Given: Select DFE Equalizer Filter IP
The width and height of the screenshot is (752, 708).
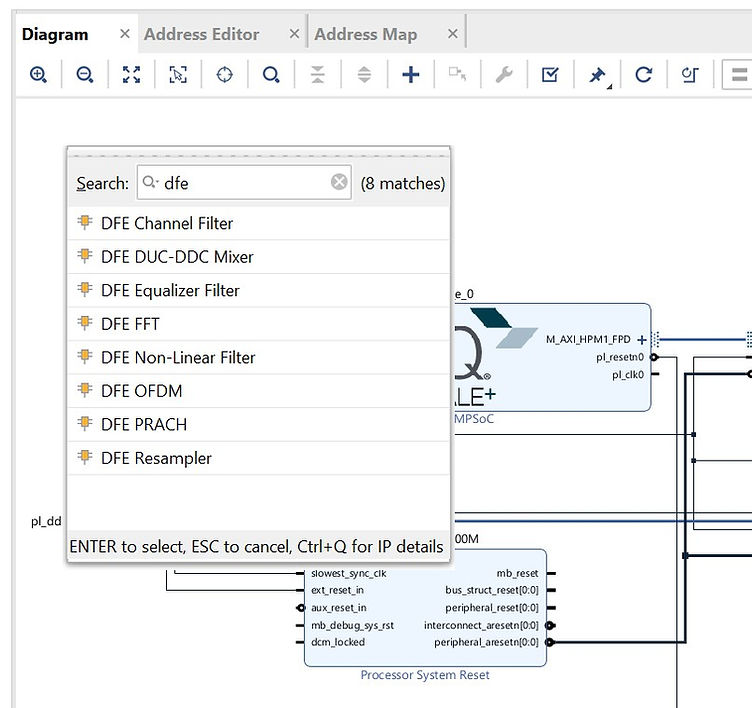Looking at the screenshot, I should click(258, 290).
